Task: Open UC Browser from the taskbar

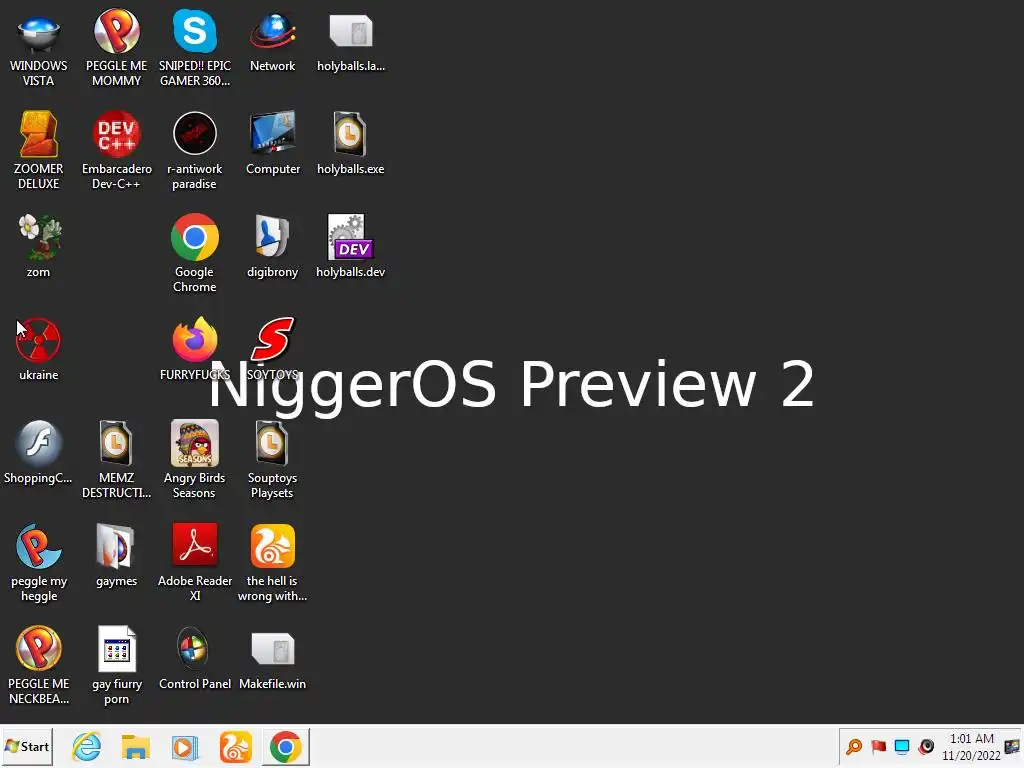Action: pyautogui.click(x=236, y=747)
